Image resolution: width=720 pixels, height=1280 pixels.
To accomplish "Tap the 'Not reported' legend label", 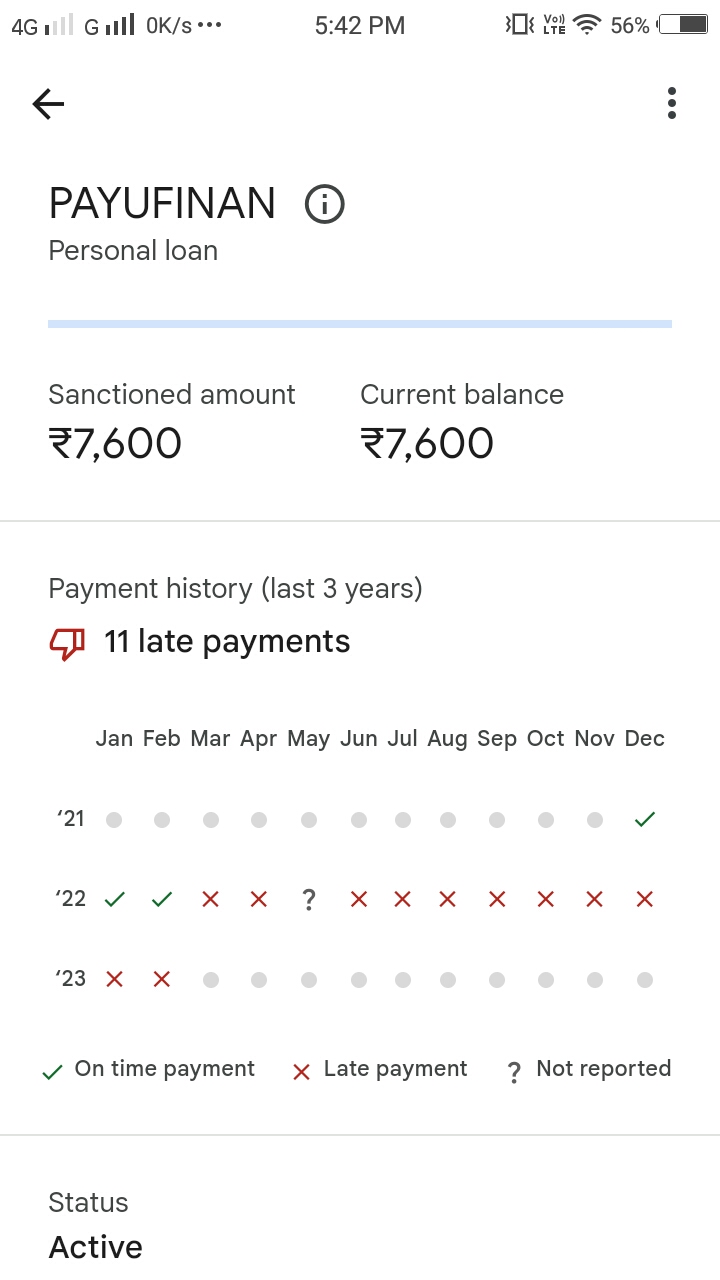I will pos(603,1069).
